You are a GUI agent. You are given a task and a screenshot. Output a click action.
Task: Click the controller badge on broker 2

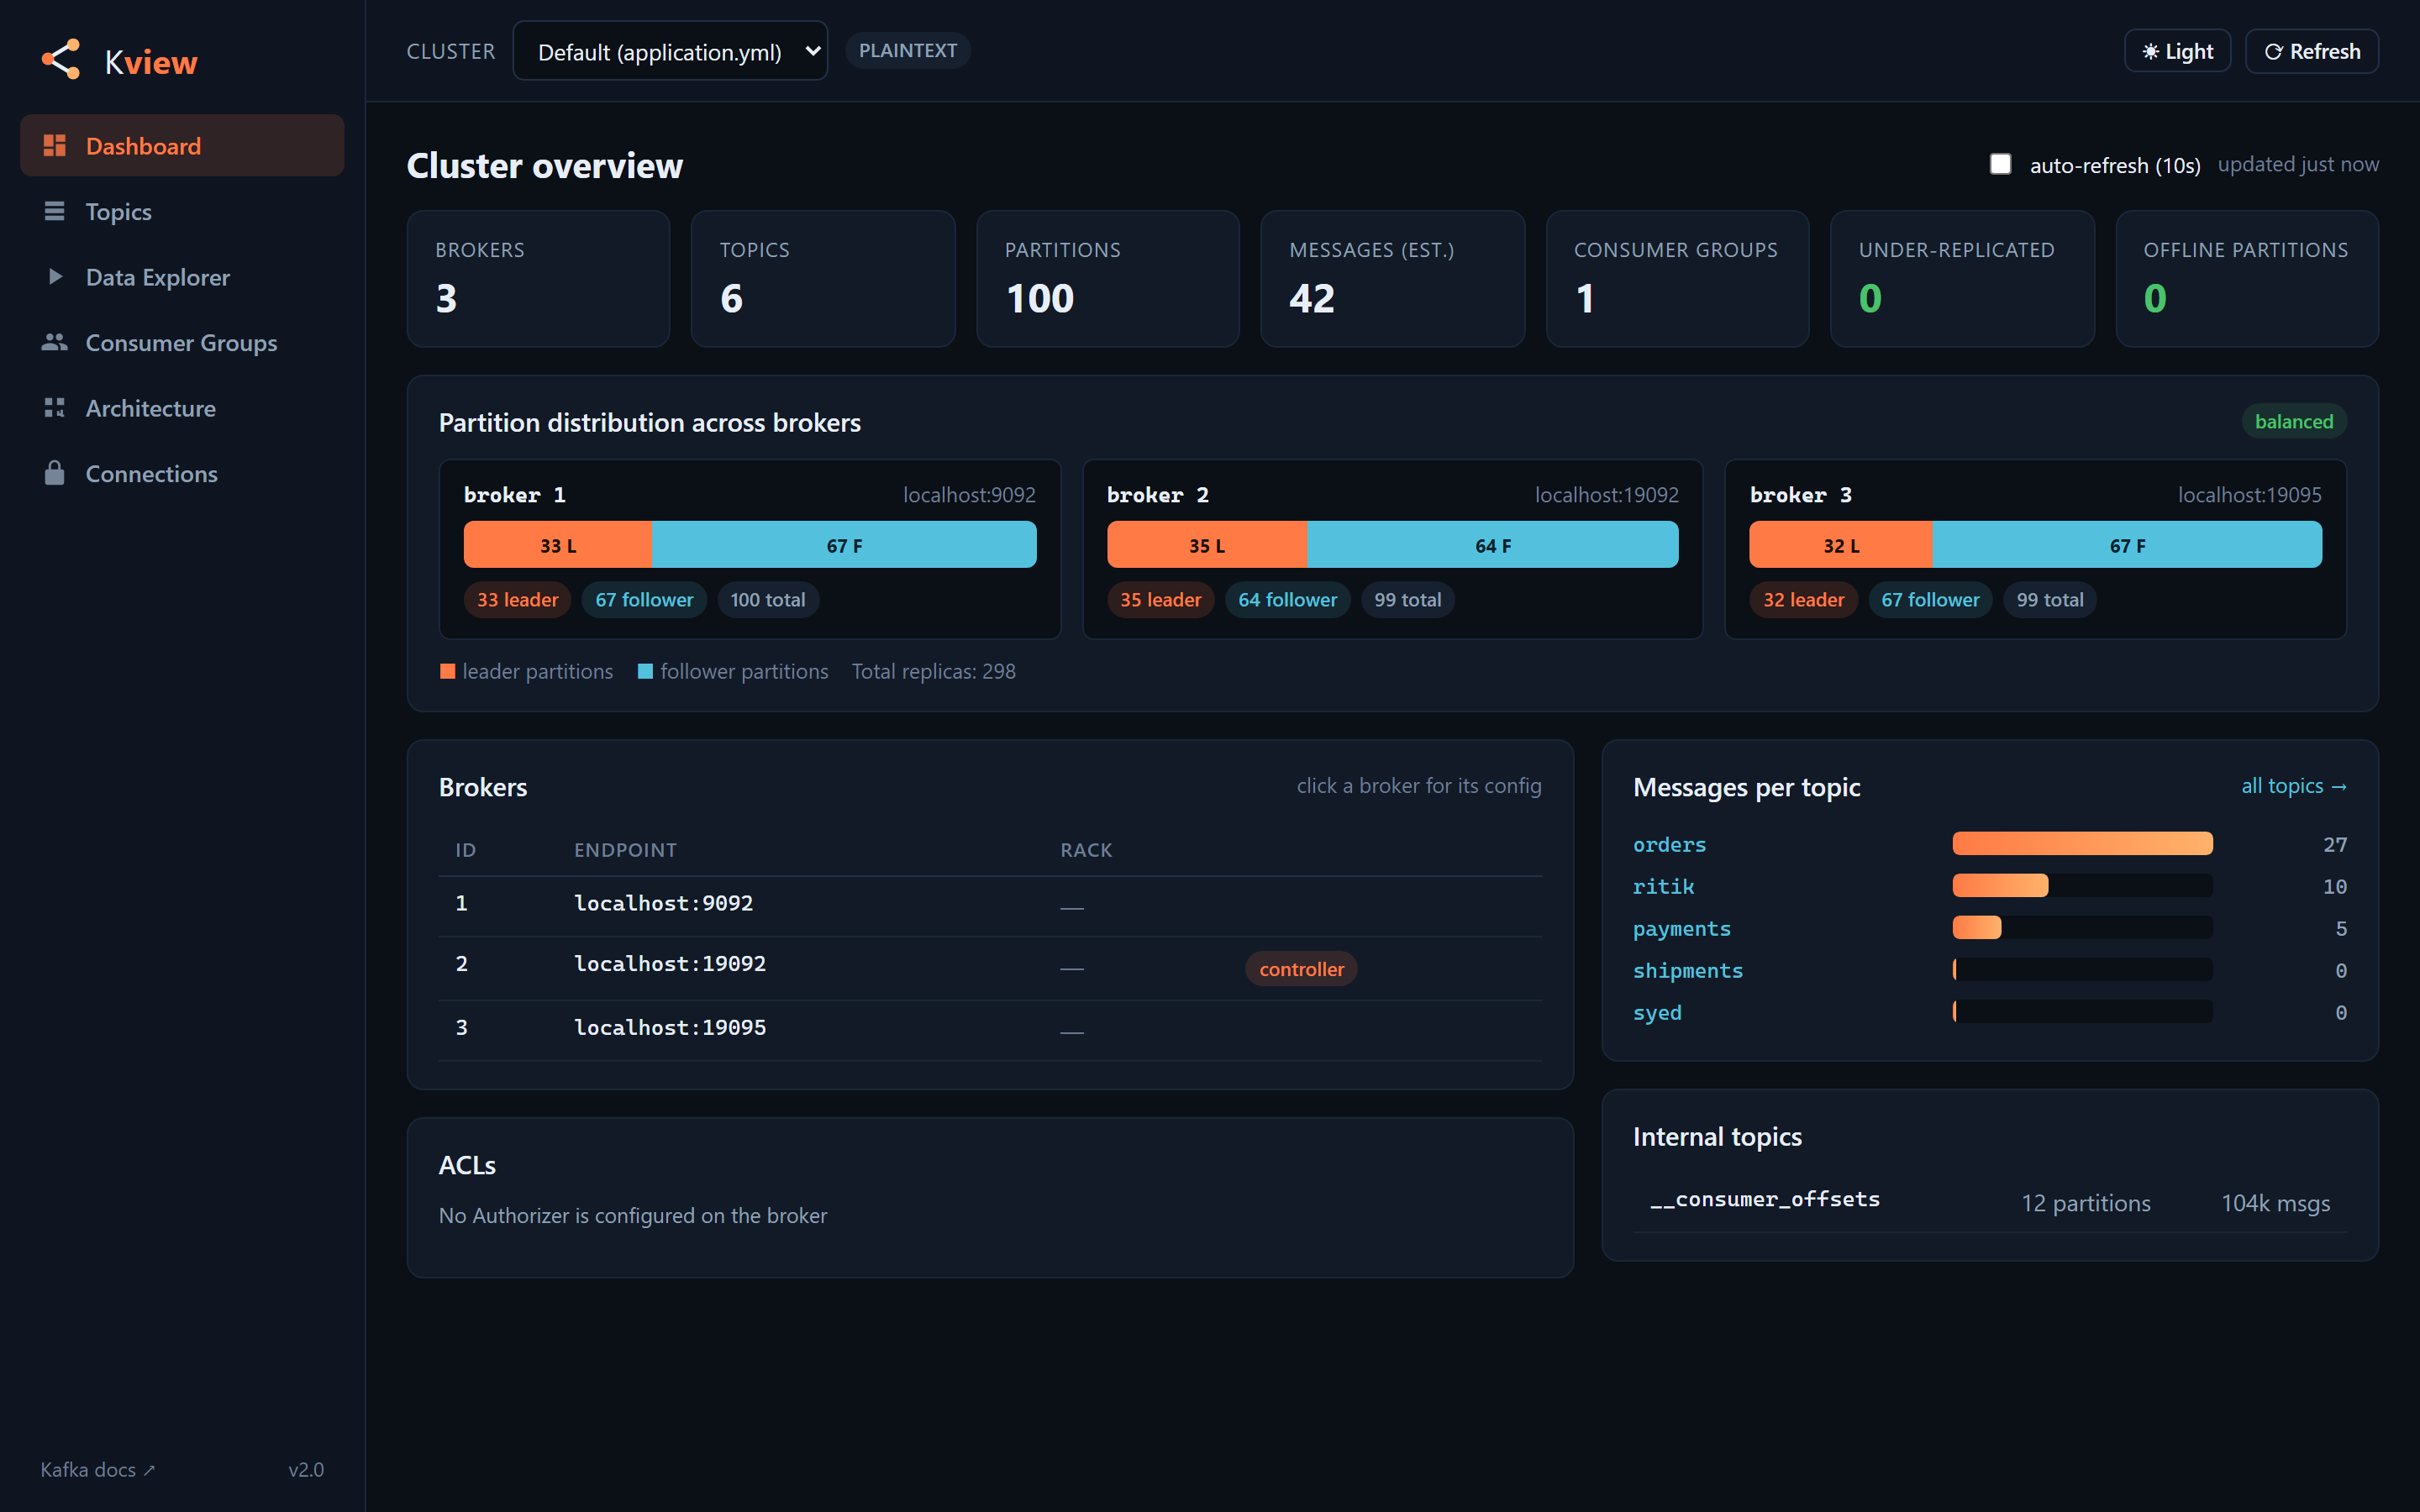point(1301,969)
